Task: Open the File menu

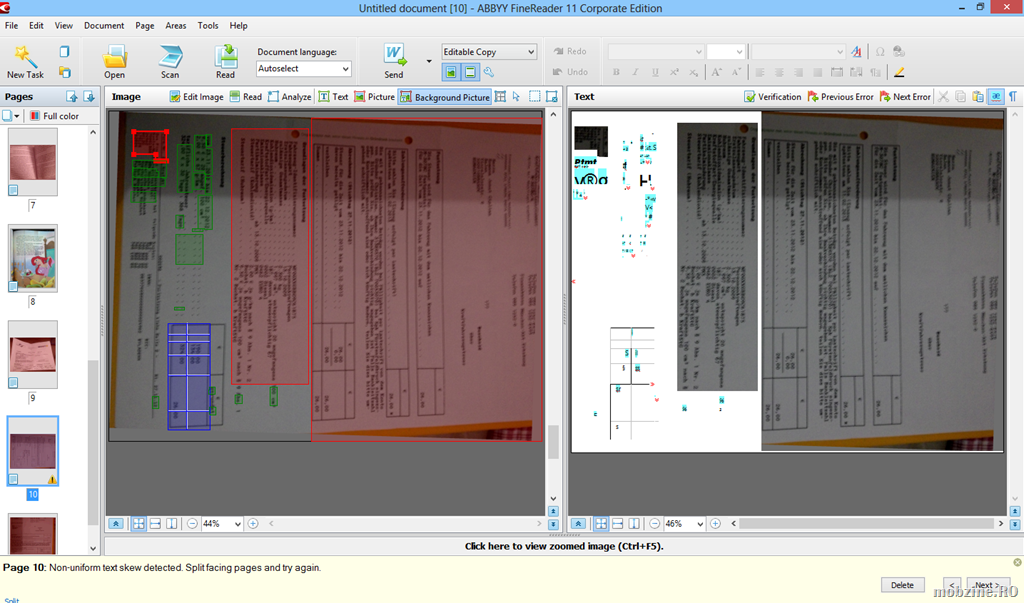Action: (x=12, y=25)
